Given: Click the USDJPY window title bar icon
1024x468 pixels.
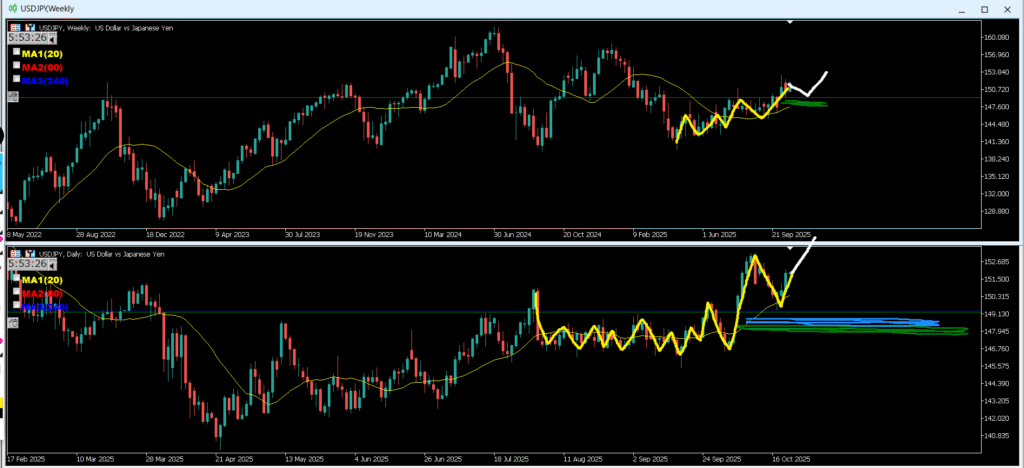Looking at the screenshot, I should click(x=10, y=8).
